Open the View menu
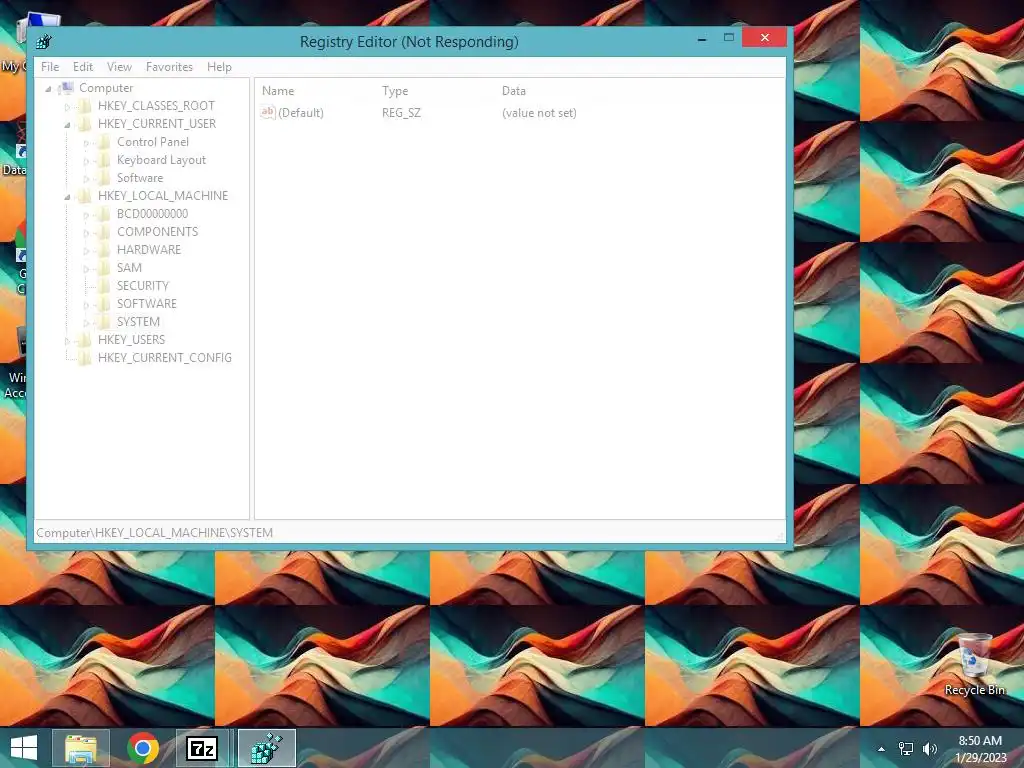 pyautogui.click(x=120, y=67)
